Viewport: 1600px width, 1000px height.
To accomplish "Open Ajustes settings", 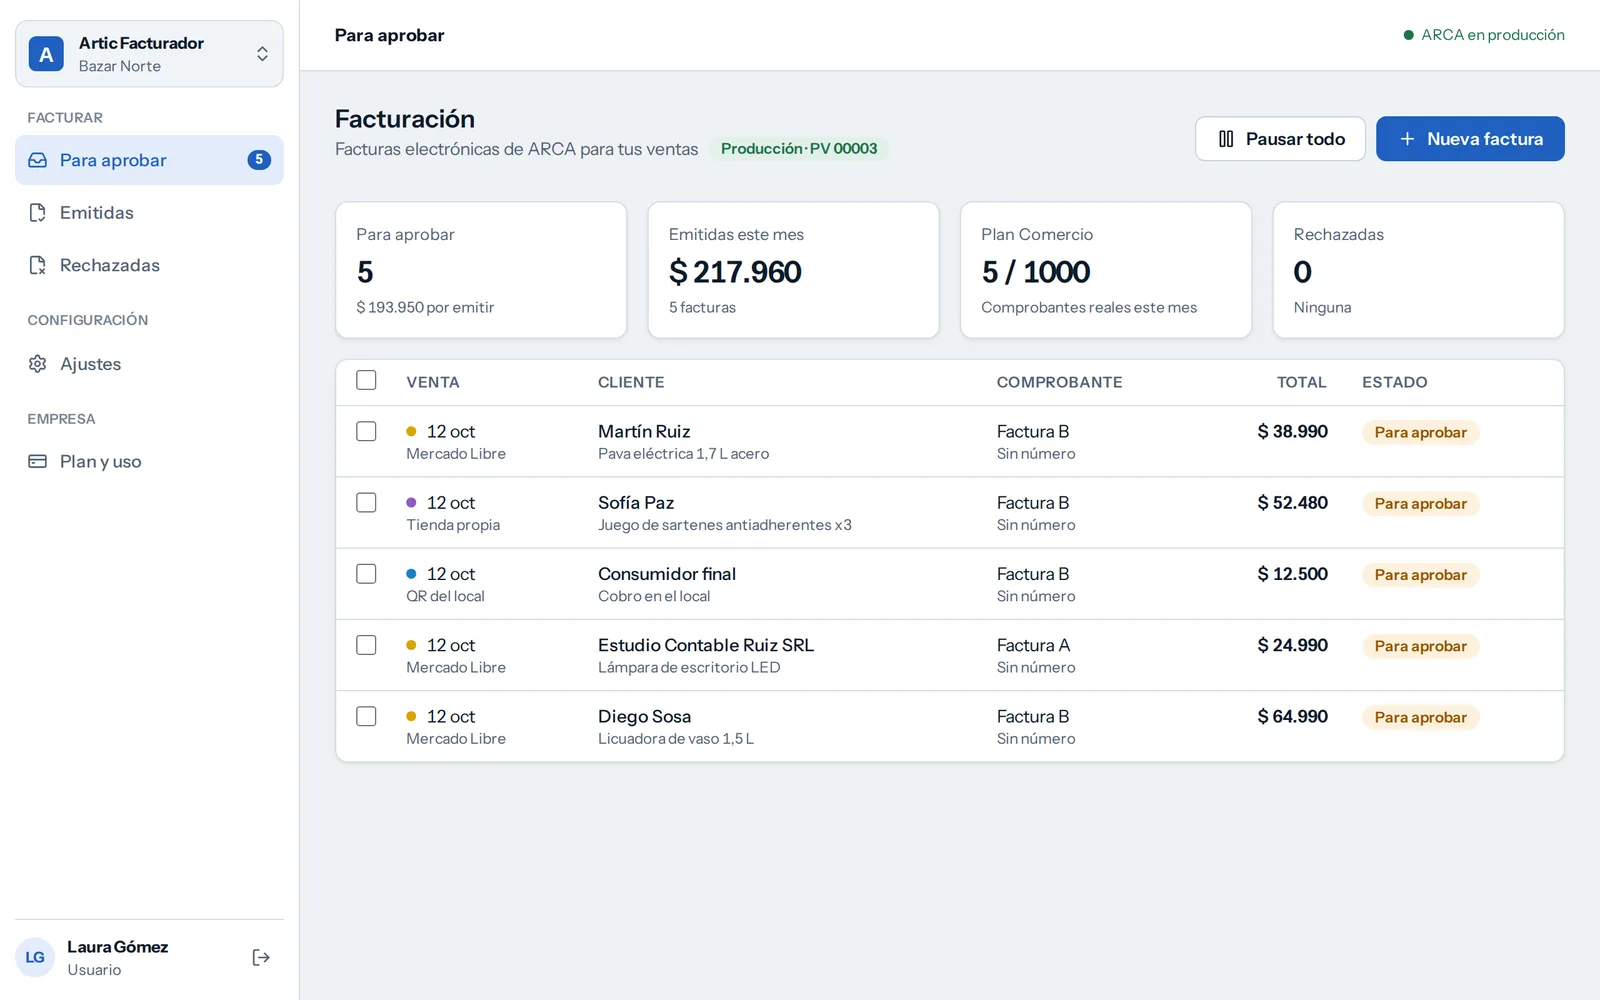I will point(149,364).
